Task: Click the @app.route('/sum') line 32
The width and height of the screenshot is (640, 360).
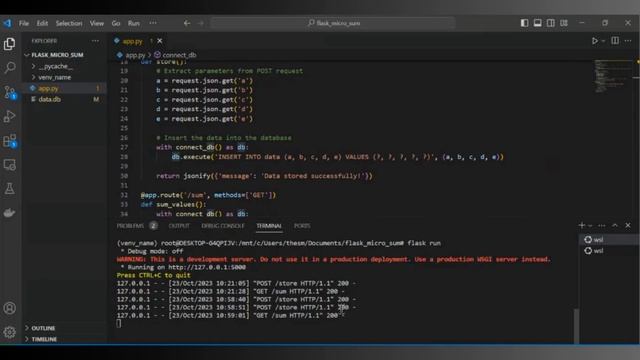Action: pos(208,195)
